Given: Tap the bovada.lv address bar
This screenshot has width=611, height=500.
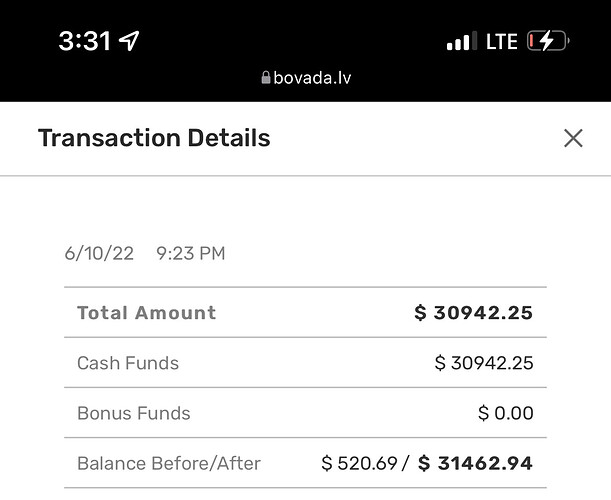Looking at the screenshot, I should click(x=306, y=78).
